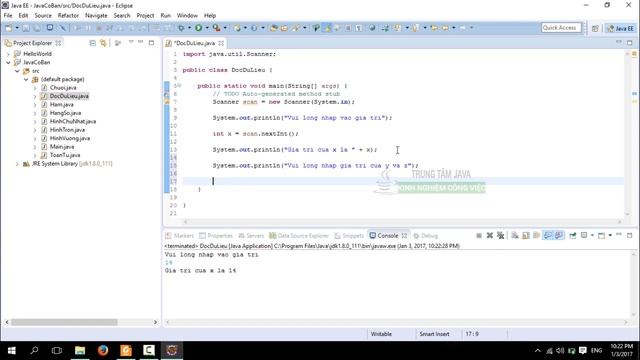Open Firefox from the taskbar
Image resolution: width=640 pixels, height=360 pixels.
click(103, 350)
